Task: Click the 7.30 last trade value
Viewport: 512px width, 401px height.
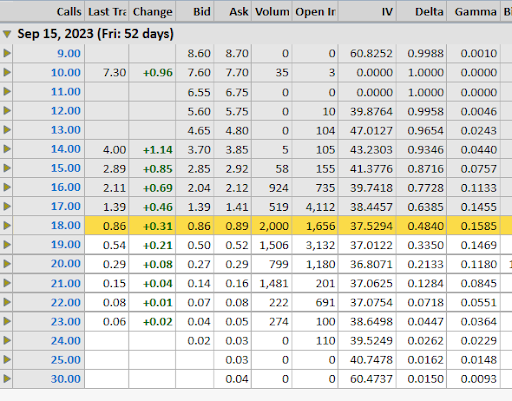Action: (115, 73)
